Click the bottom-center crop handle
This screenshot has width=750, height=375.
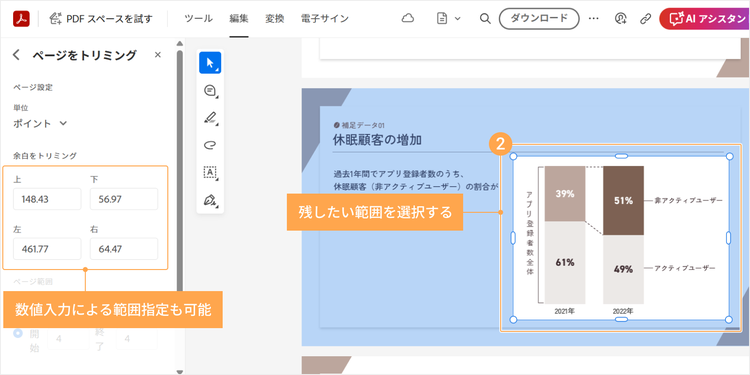pos(621,320)
